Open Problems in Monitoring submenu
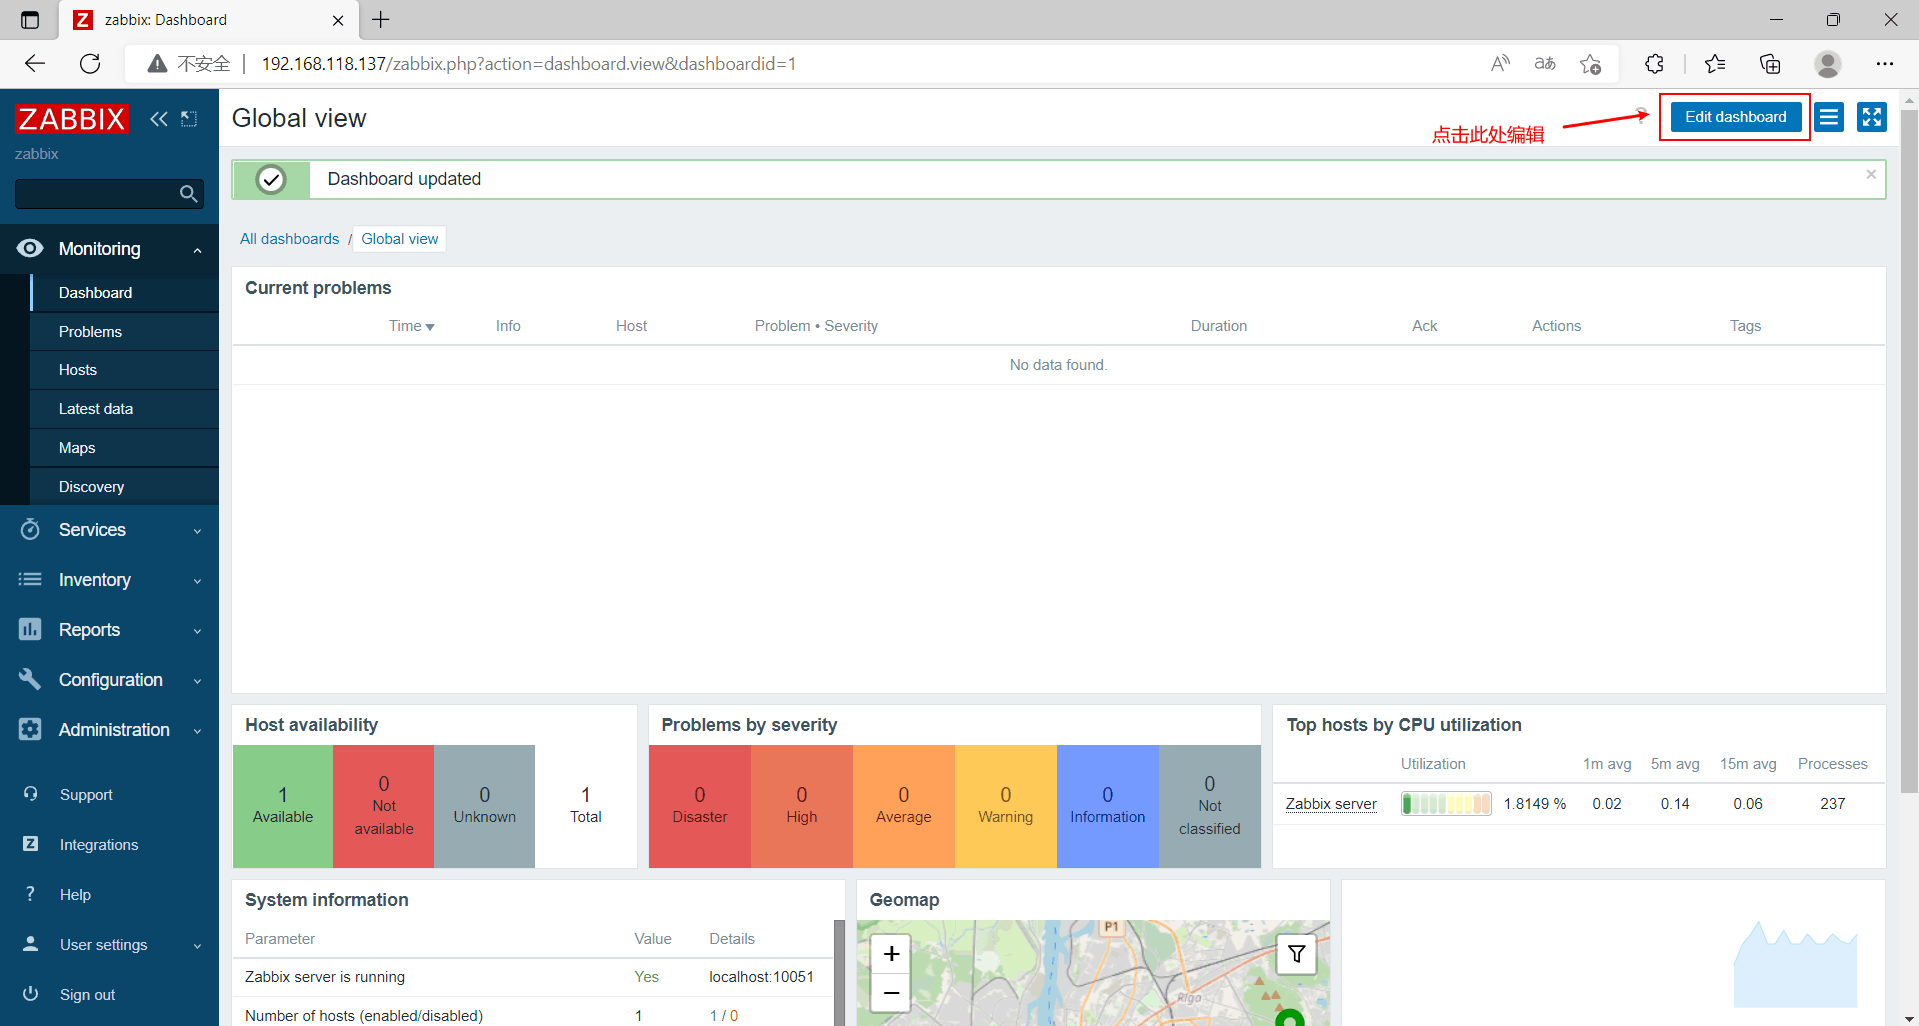This screenshot has width=1919, height=1026. tap(125, 331)
